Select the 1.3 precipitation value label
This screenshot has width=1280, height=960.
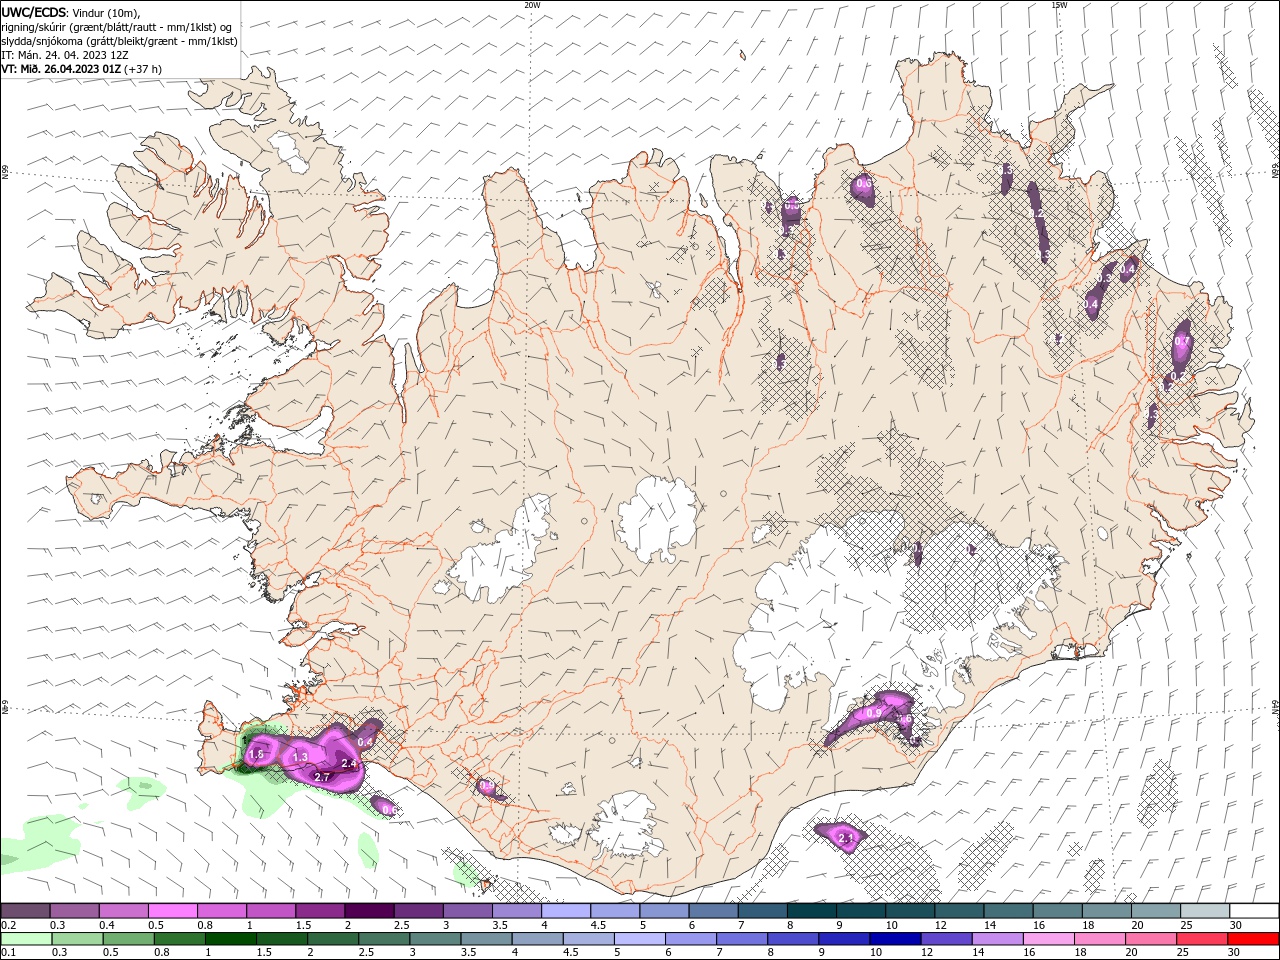pos(300,758)
